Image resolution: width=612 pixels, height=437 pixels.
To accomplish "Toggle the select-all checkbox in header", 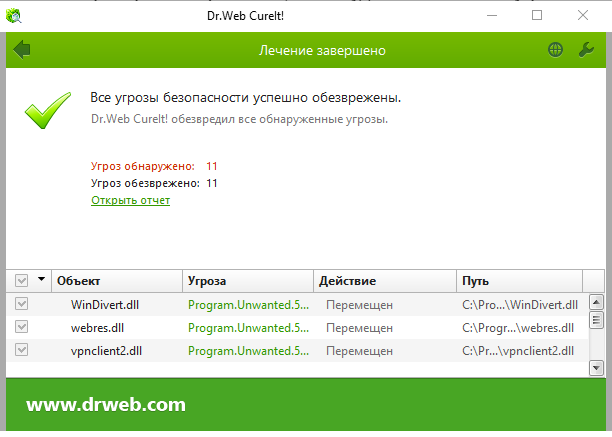I will 21,280.
